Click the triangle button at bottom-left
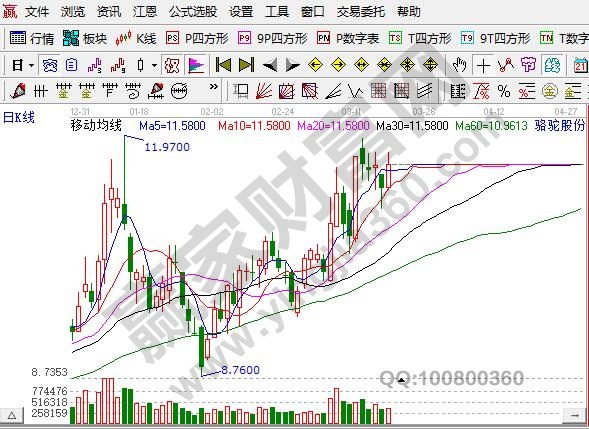589x429 pixels. (x=12, y=415)
